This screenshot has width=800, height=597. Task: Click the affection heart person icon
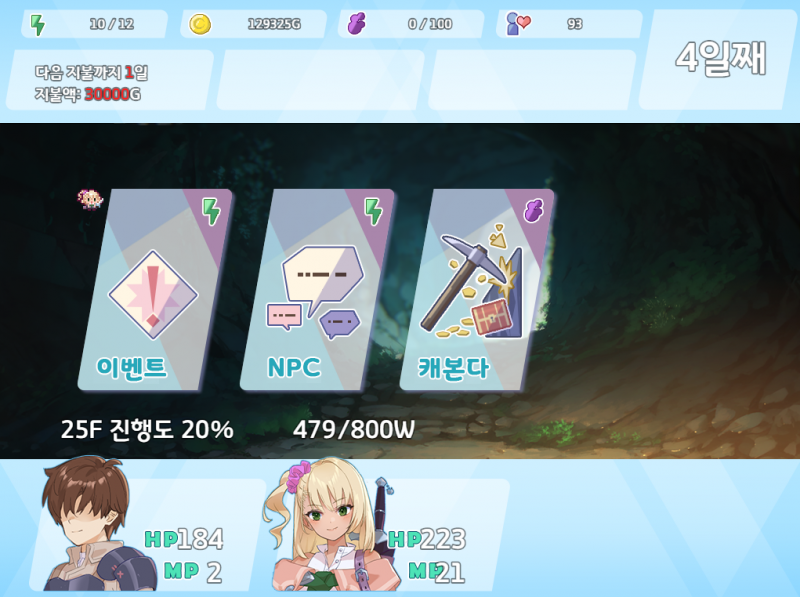point(518,24)
